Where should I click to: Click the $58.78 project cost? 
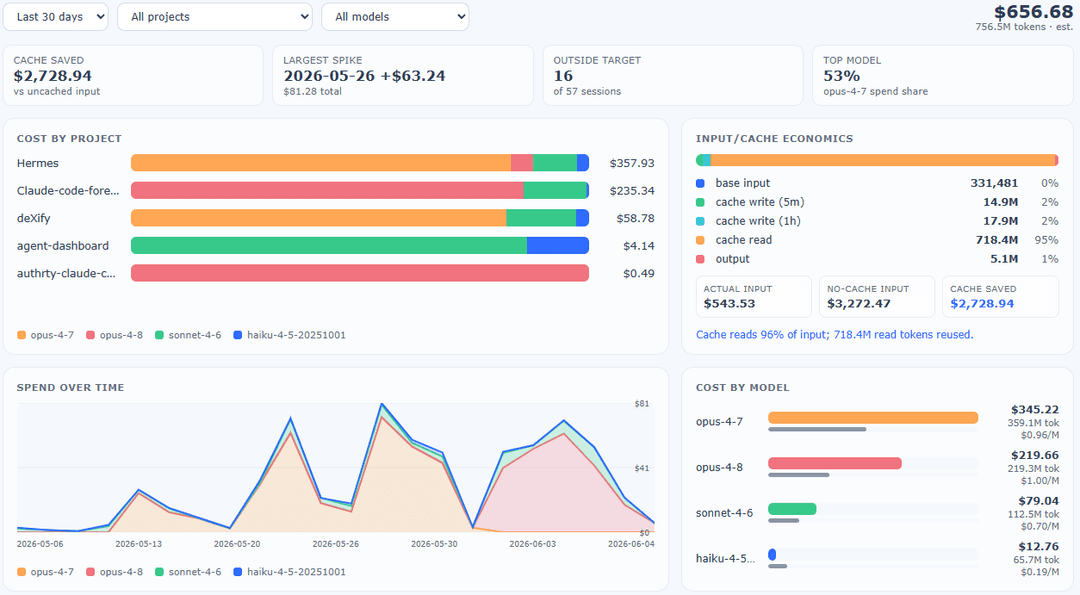(x=635, y=218)
